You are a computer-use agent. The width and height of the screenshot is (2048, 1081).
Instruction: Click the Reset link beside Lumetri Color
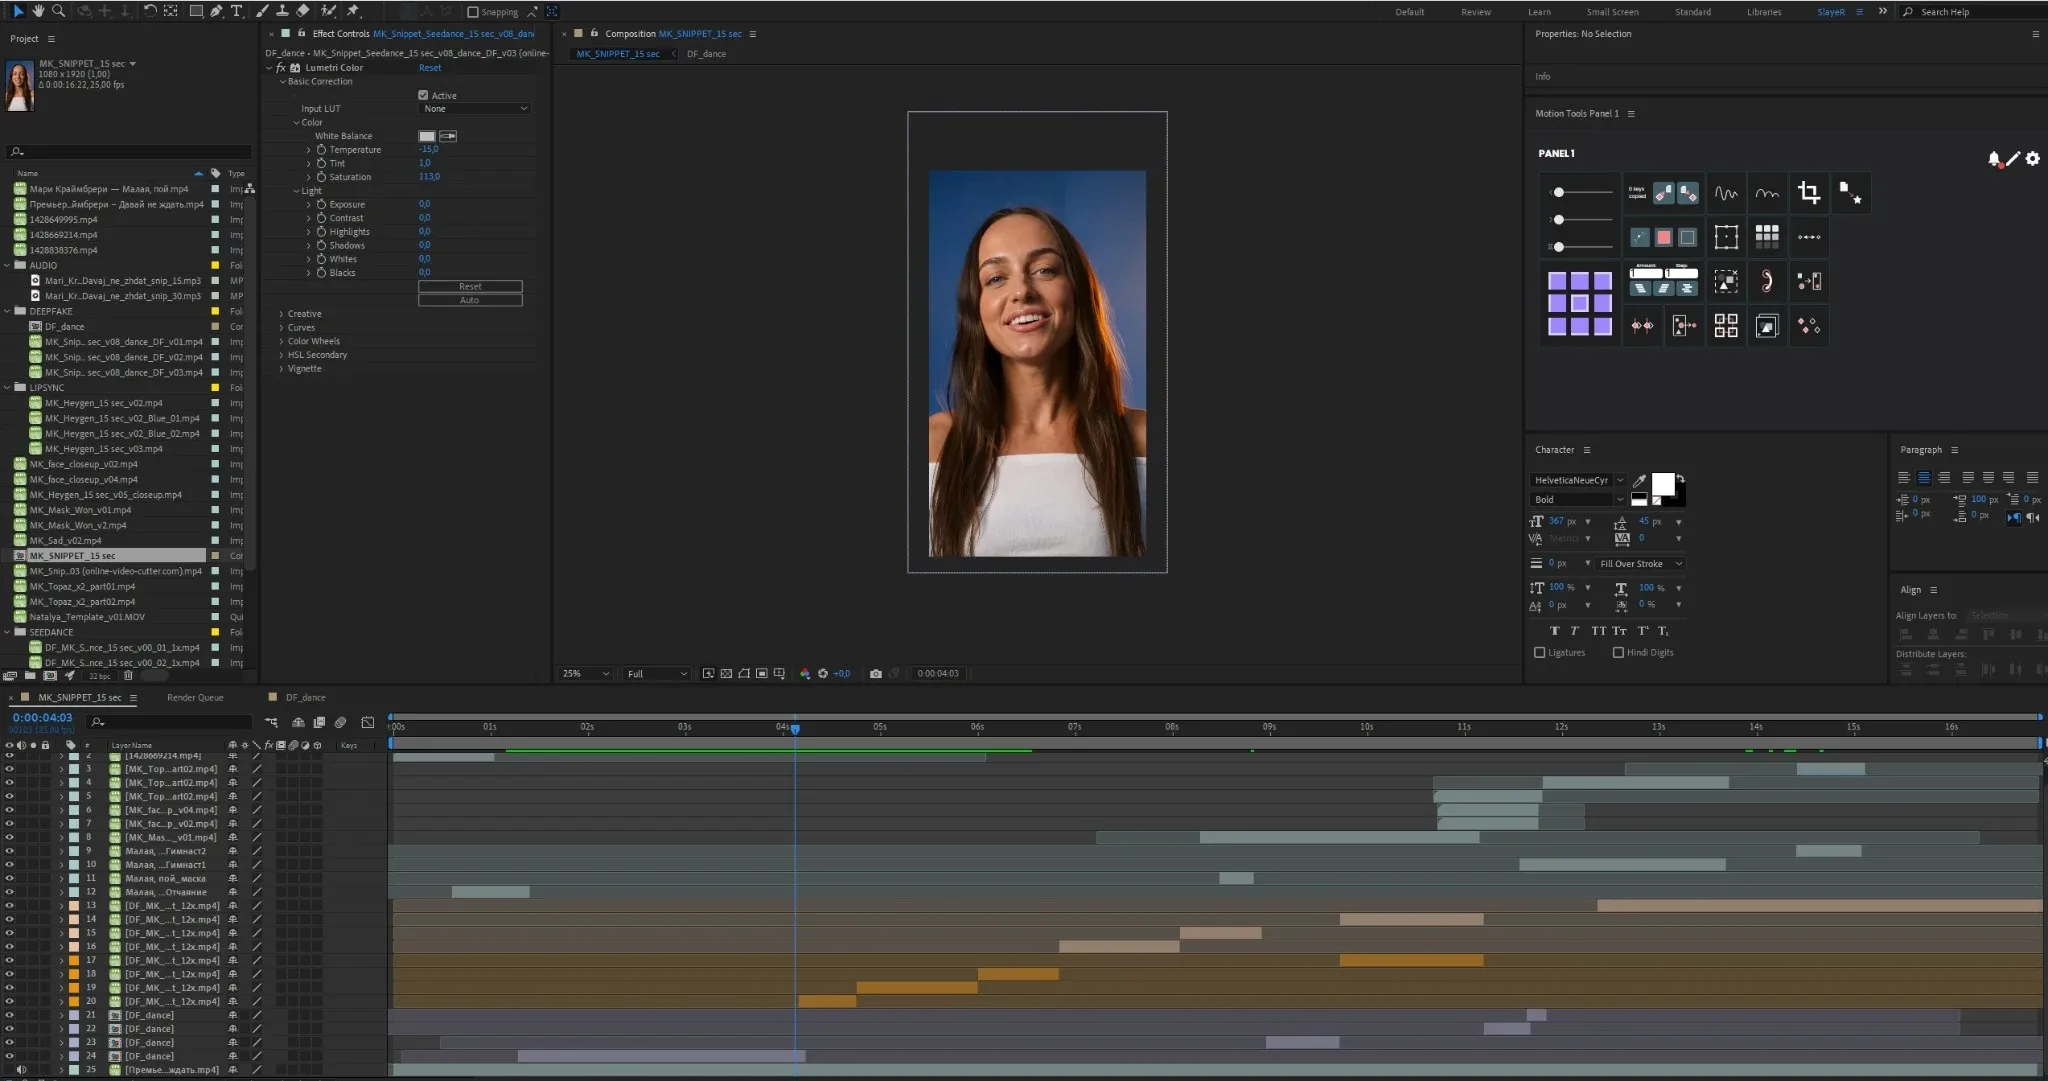coord(430,68)
